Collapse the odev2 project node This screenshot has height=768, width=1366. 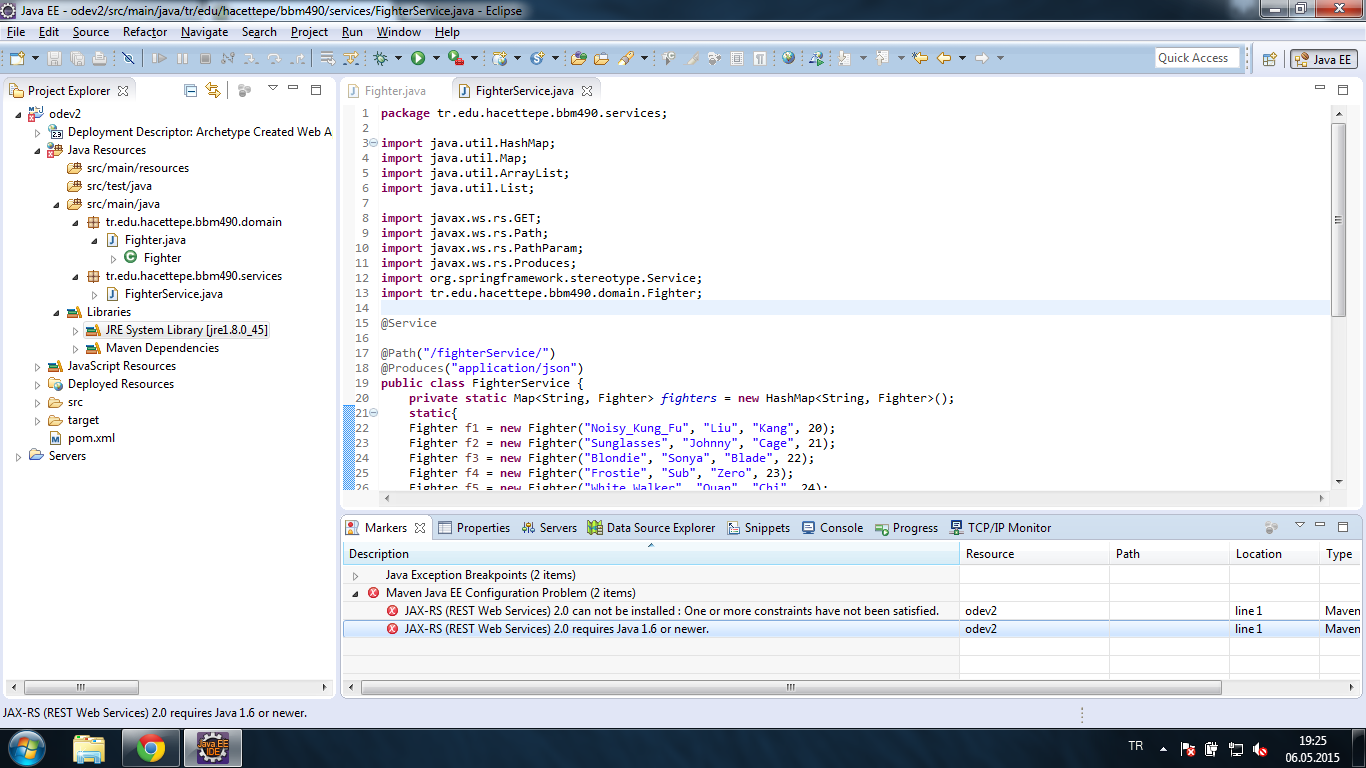18,114
